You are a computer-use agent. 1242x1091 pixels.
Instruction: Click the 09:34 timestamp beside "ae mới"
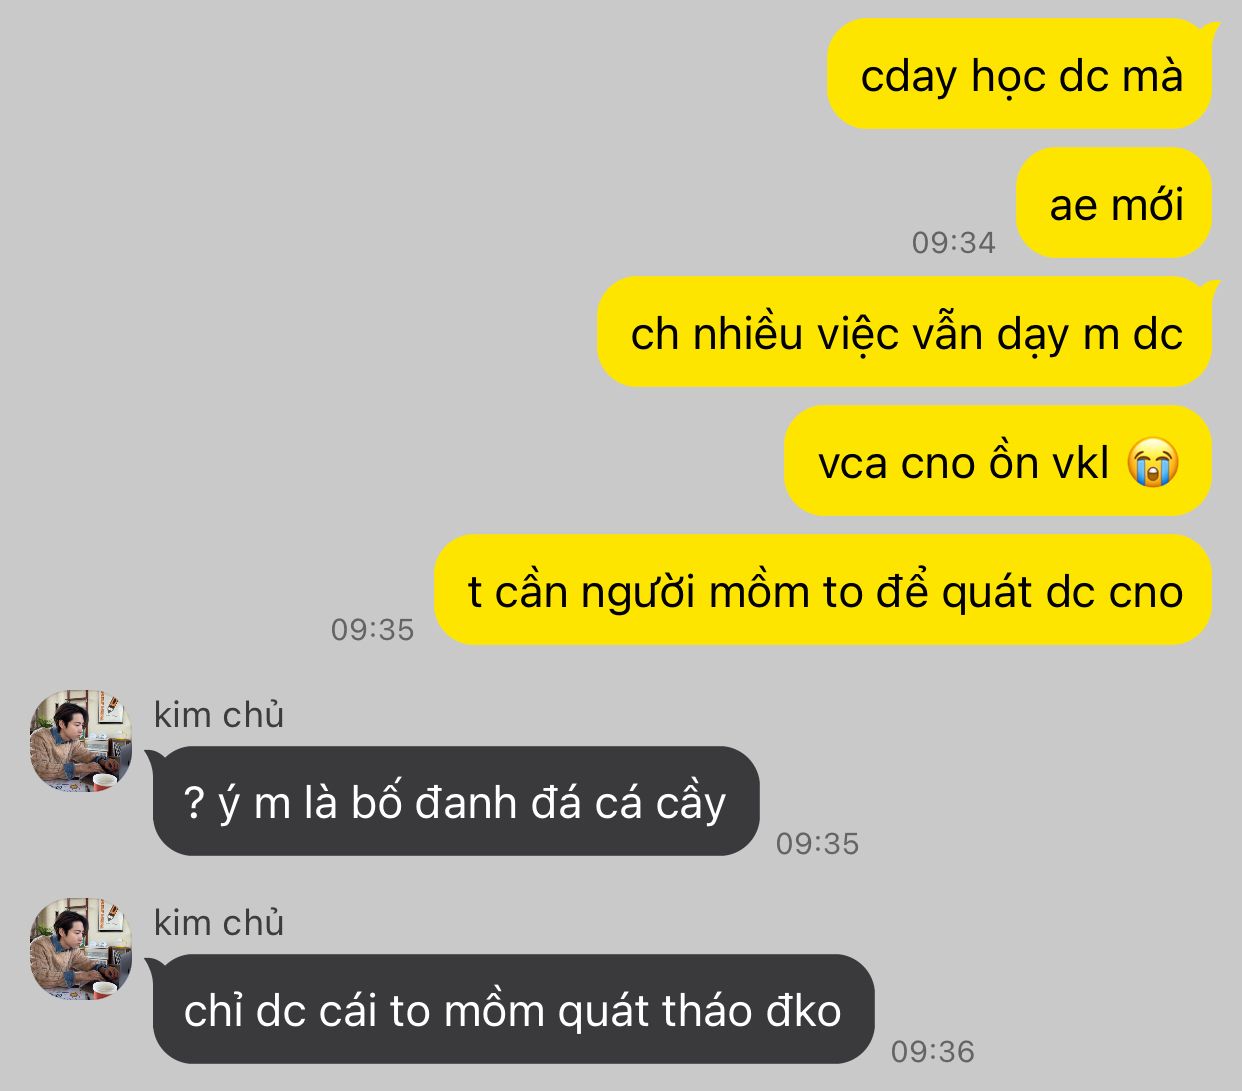[953, 242]
